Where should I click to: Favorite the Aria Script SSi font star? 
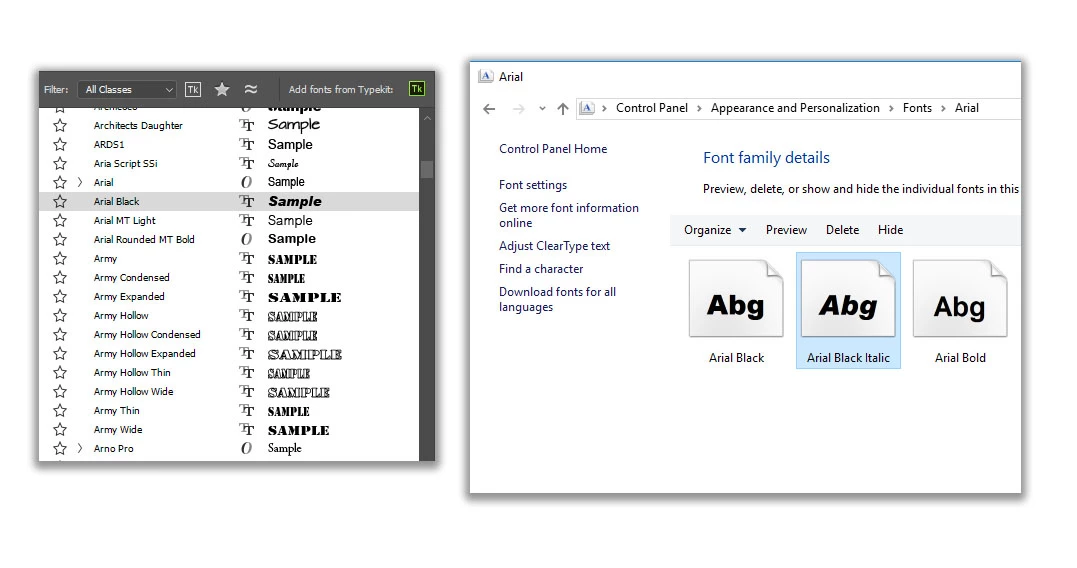coord(60,163)
